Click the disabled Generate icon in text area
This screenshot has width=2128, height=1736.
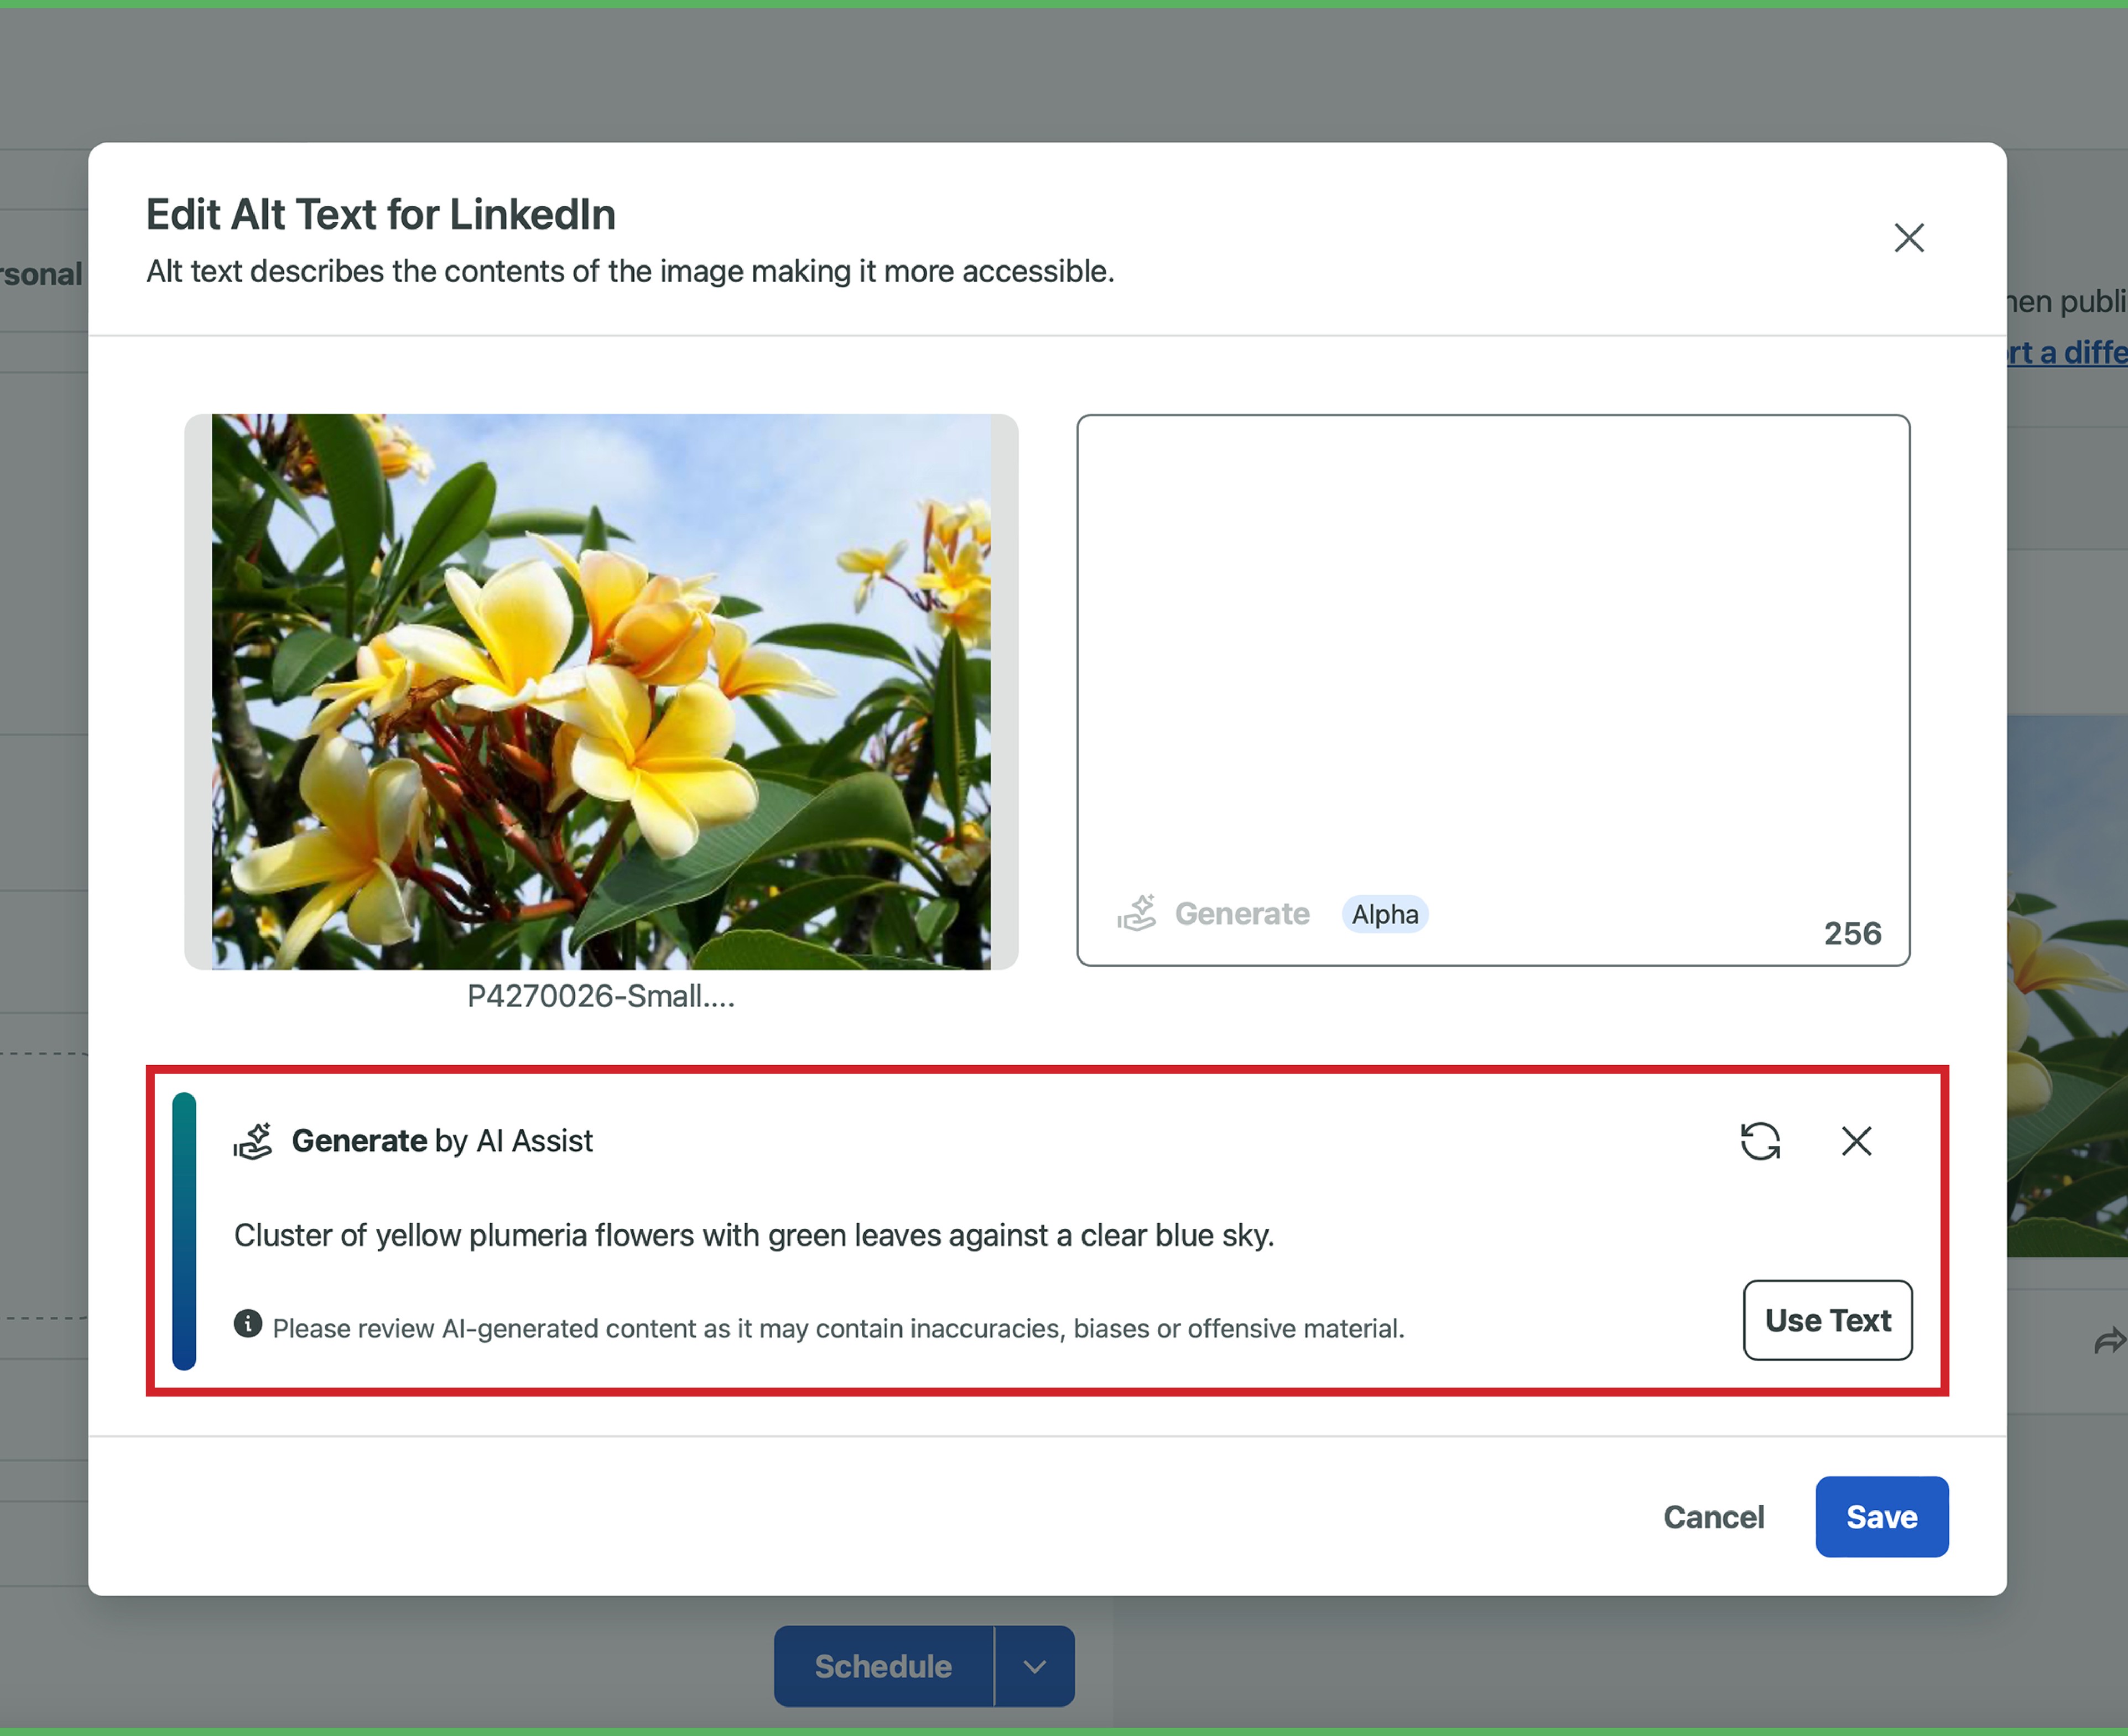(1137, 913)
